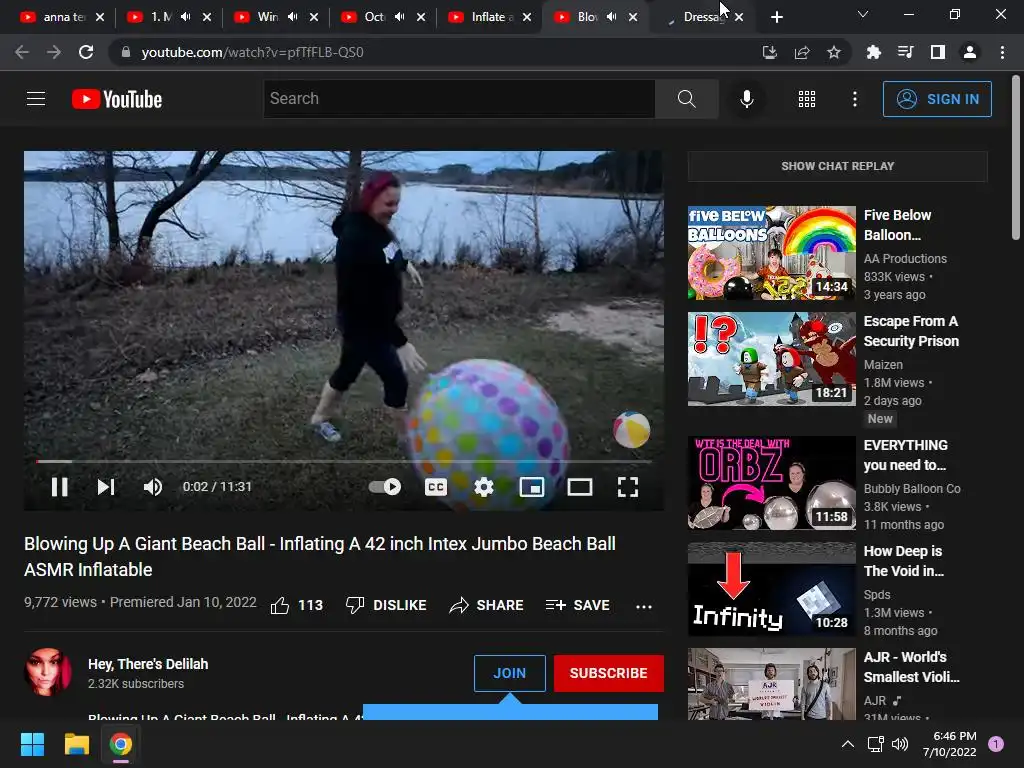This screenshot has height=768, width=1024.
Task: Open the tab search chevron
Action: tap(863, 14)
